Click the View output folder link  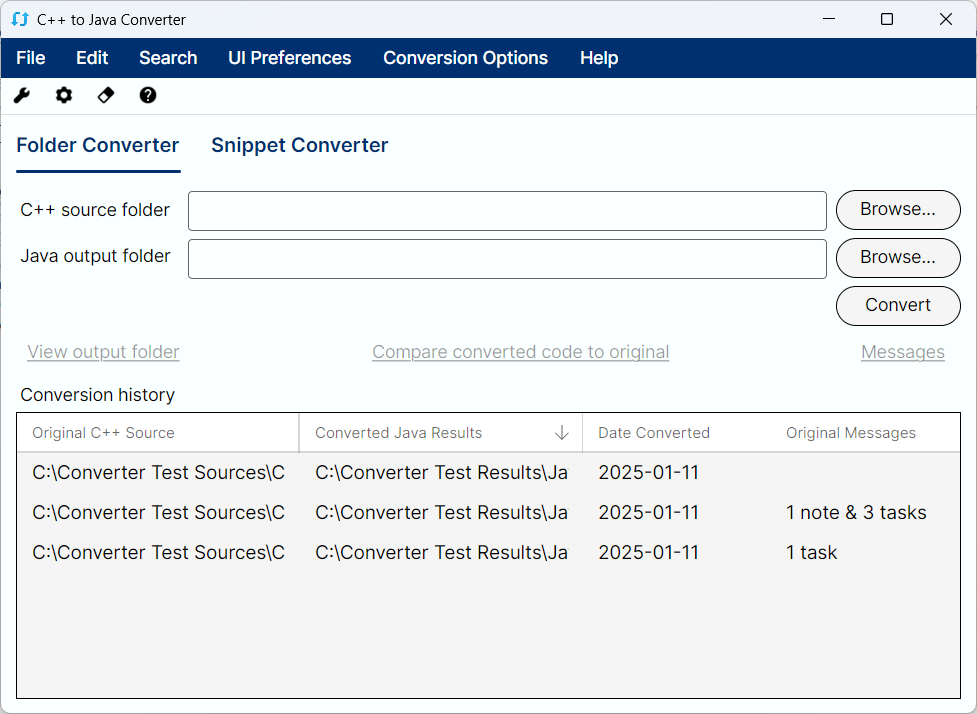103,352
